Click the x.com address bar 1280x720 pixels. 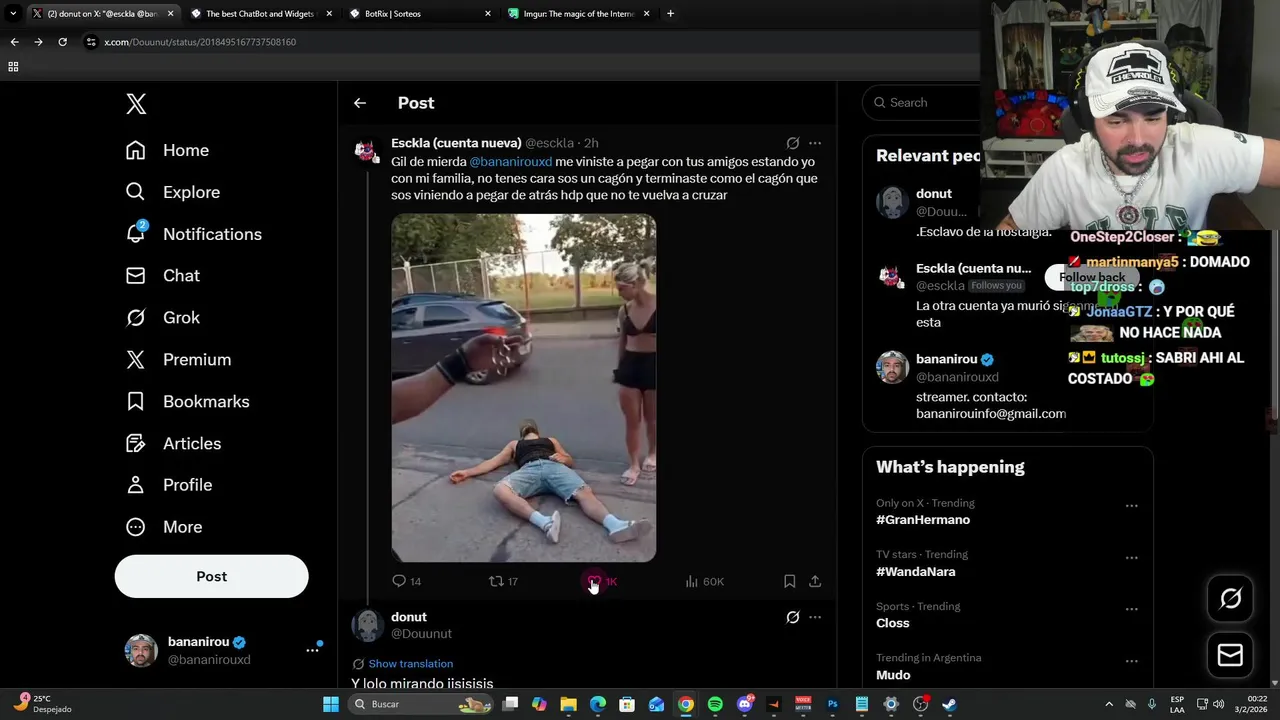pyautogui.click(x=530, y=42)
